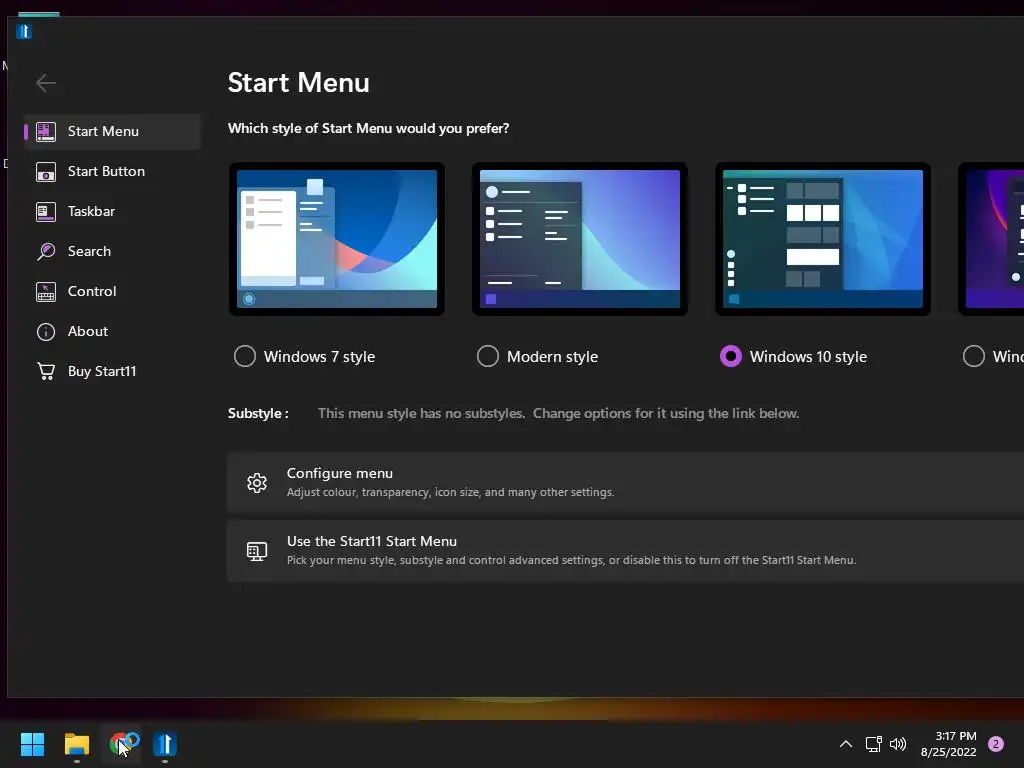
Task: Click the gear icon beside Configure menu
Action: coord(257,483)
